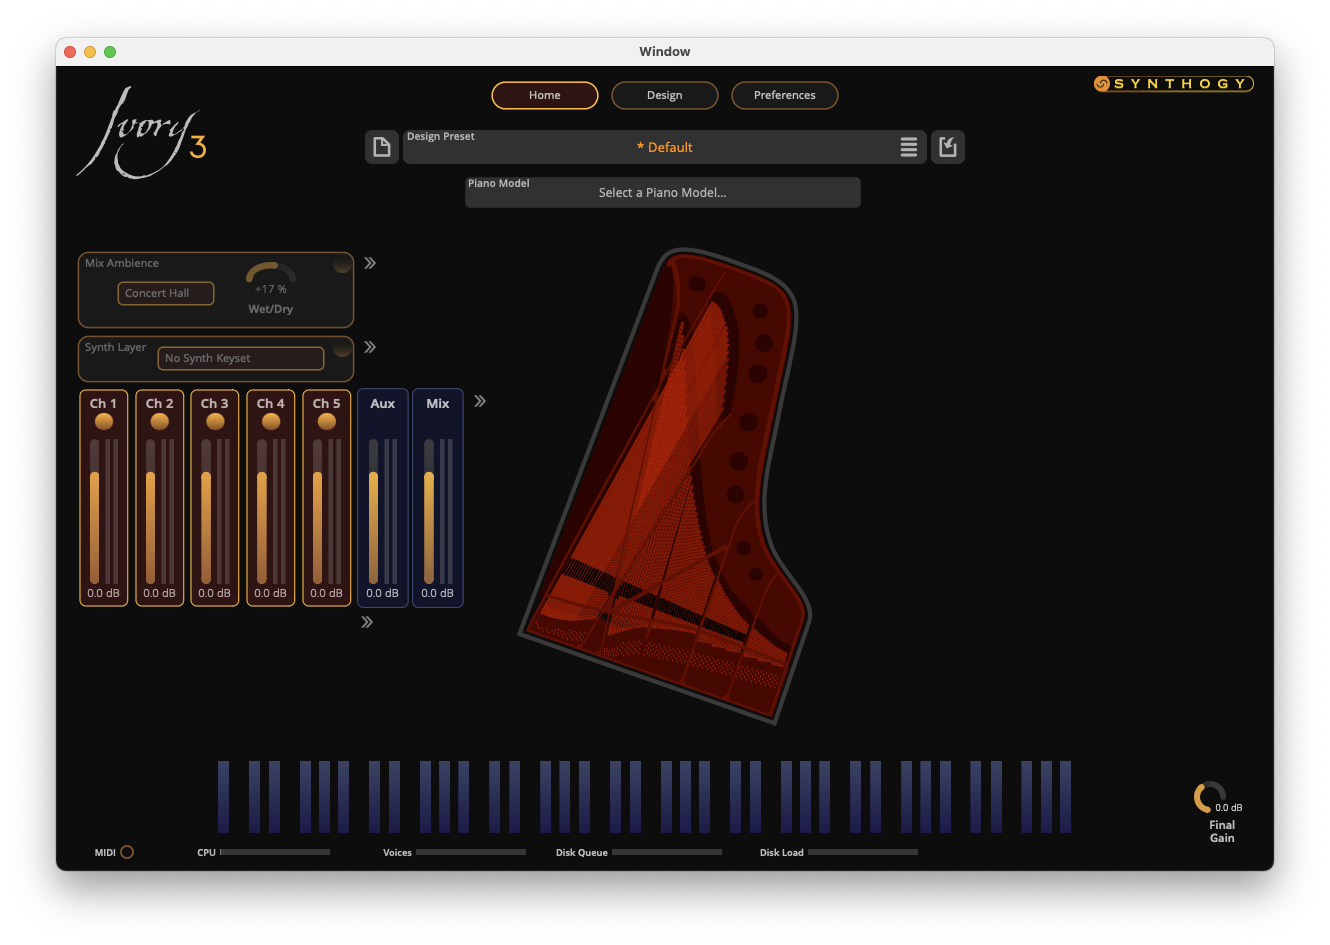
Task: Click the Synthogy logo
Action: coord(1173,84)
